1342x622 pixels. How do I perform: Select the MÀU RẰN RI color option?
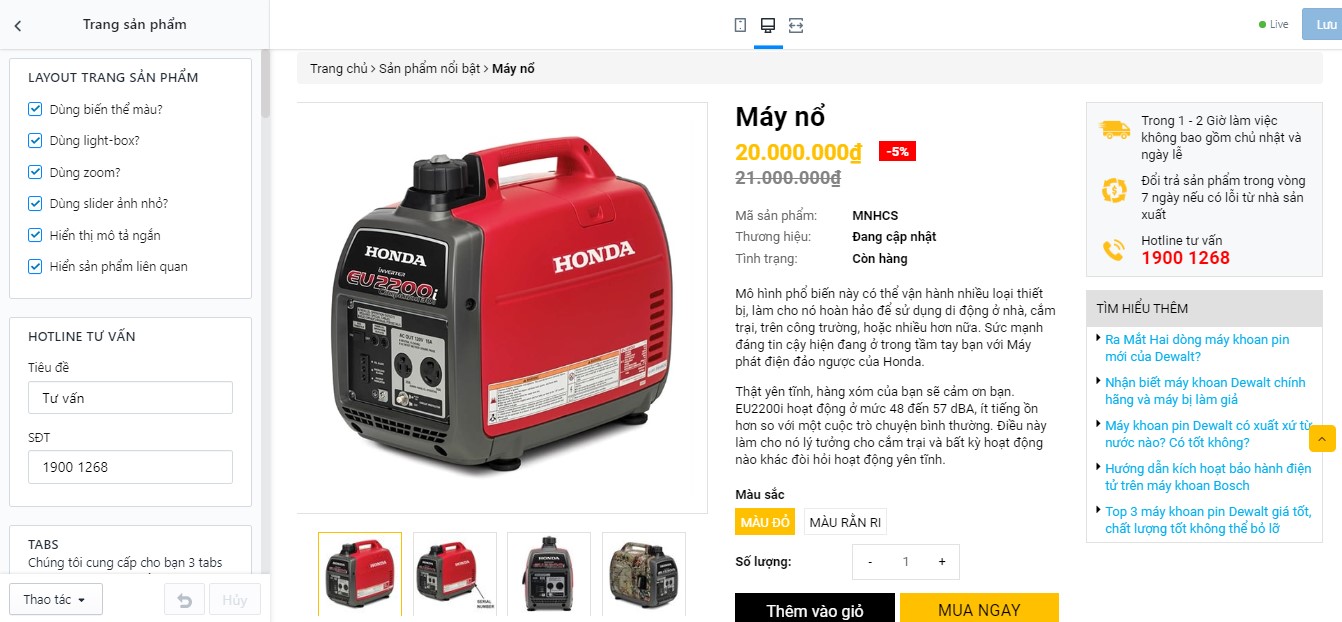tap(845, 522)
